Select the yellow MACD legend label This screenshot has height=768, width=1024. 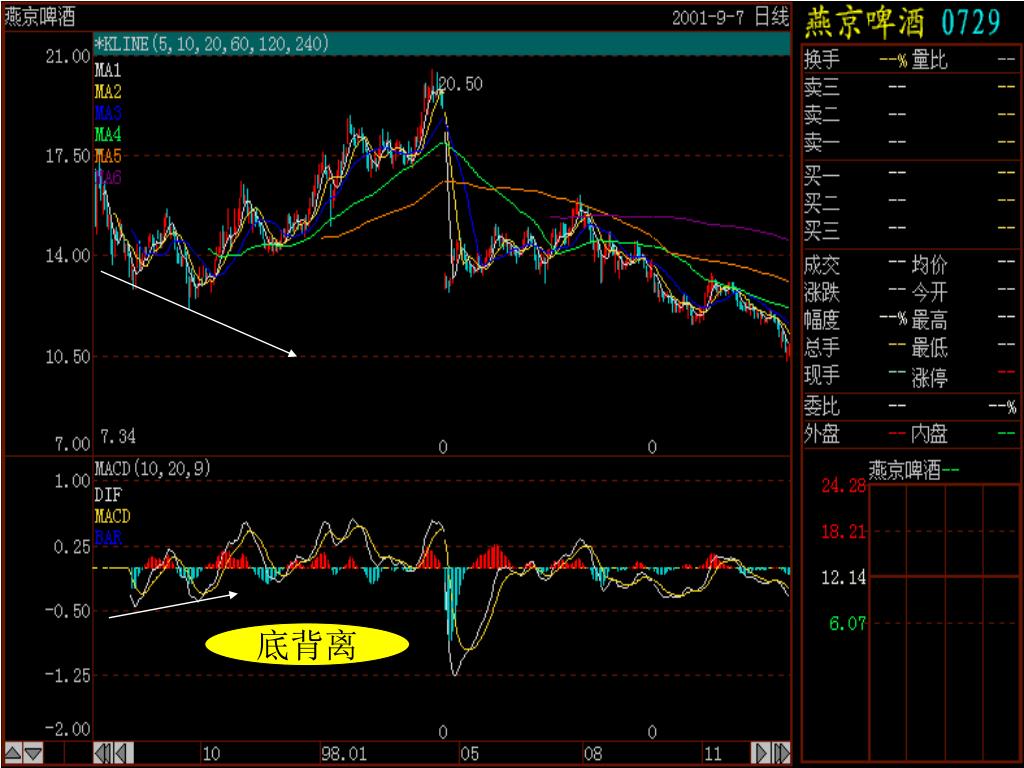(x=112, y=516)
